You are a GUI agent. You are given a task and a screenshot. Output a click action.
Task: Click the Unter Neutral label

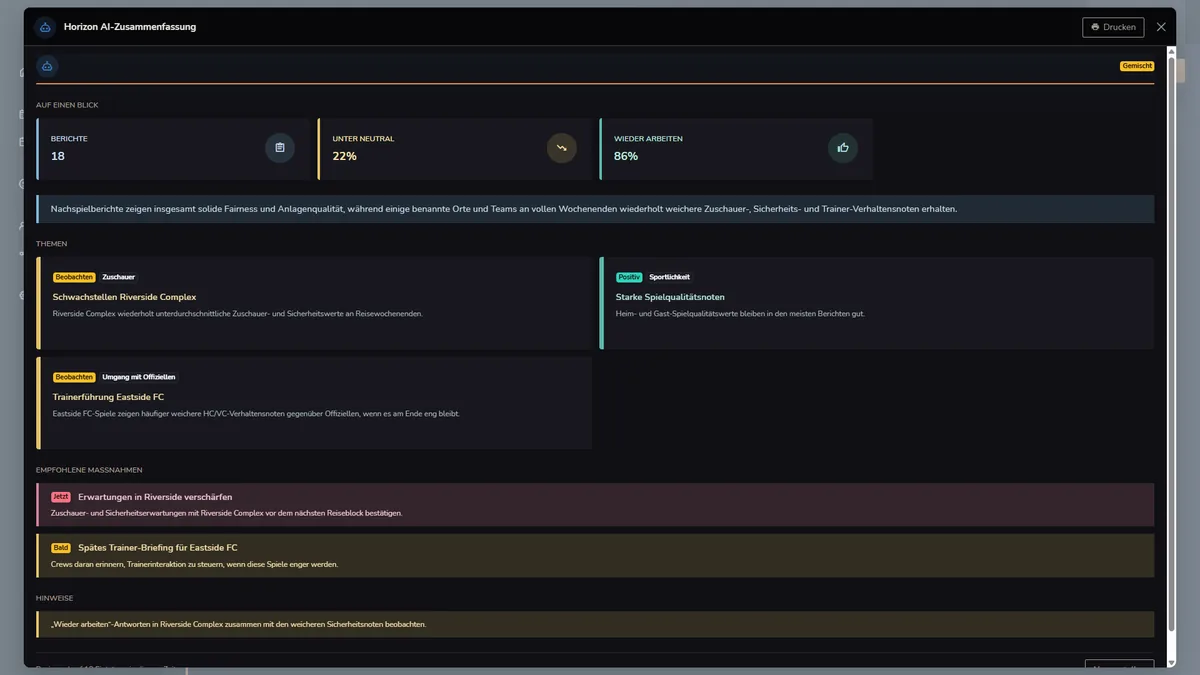click(363, 139)
